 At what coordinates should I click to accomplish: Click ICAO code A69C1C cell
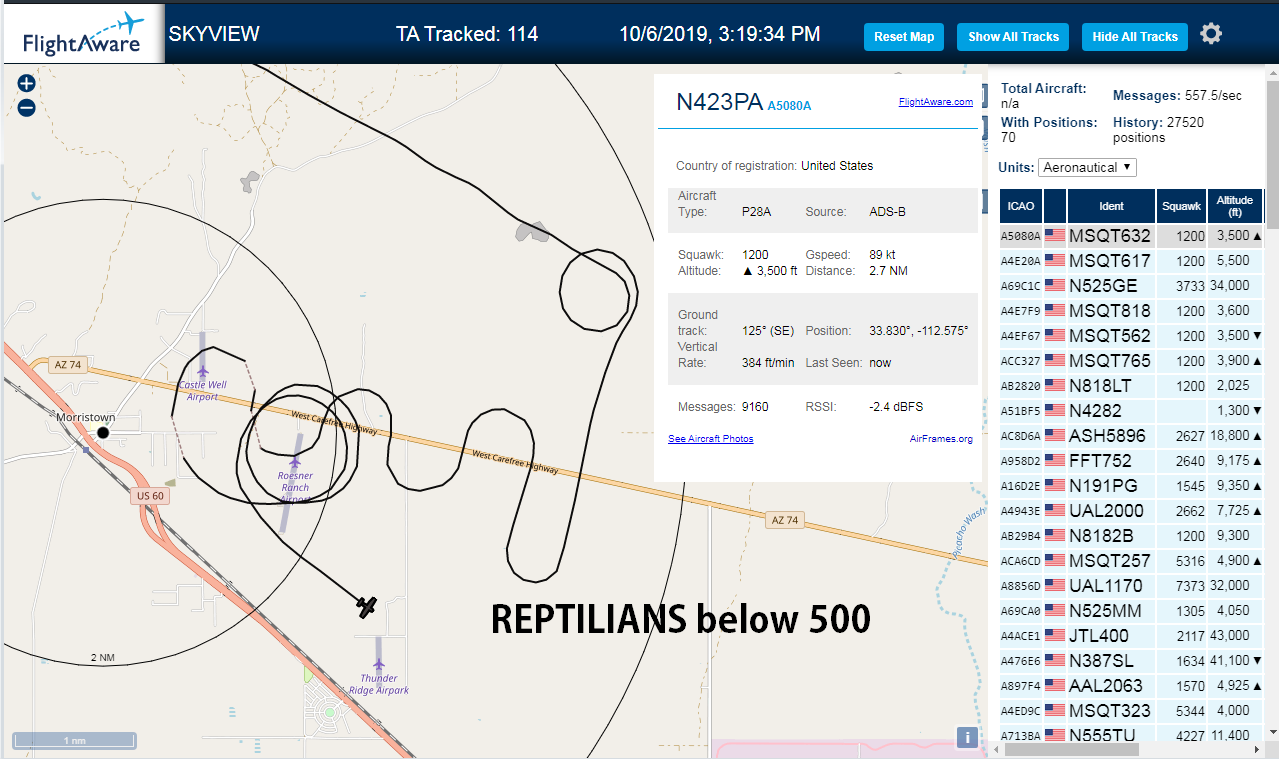[1021, 286]
